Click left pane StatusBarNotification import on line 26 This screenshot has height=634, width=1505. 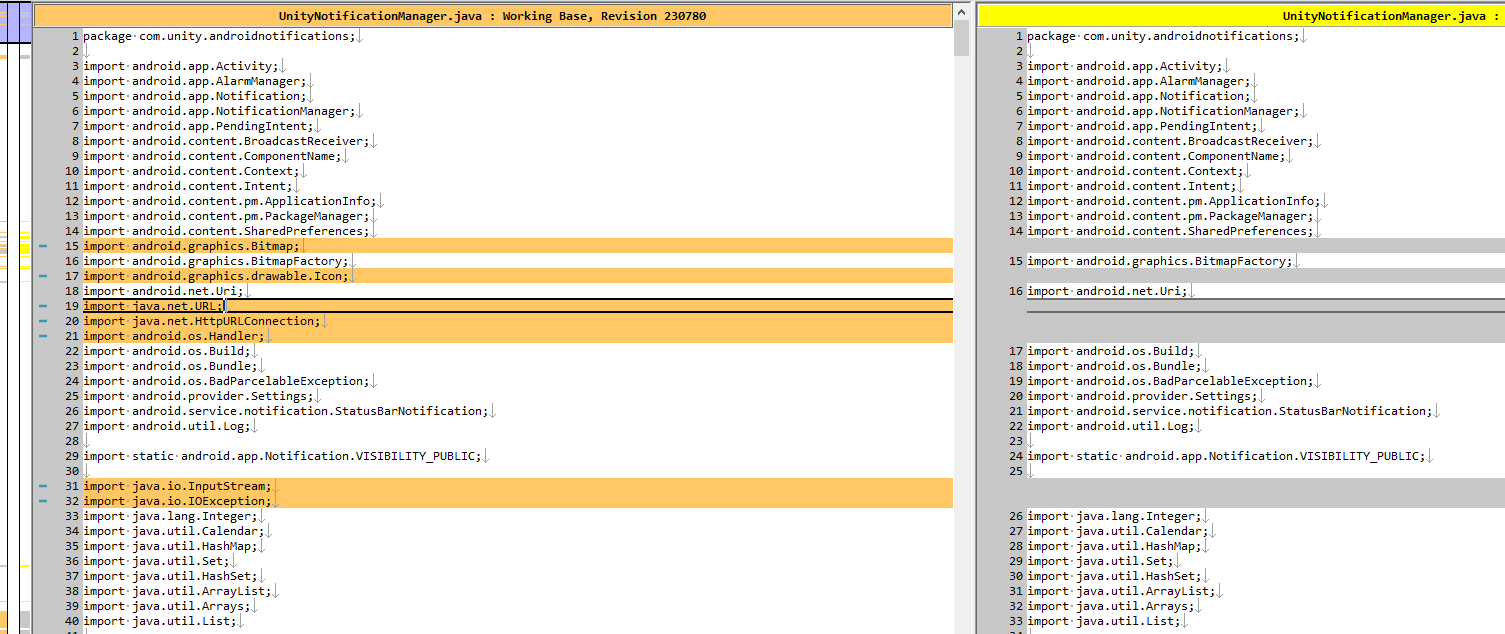(286, 411)
